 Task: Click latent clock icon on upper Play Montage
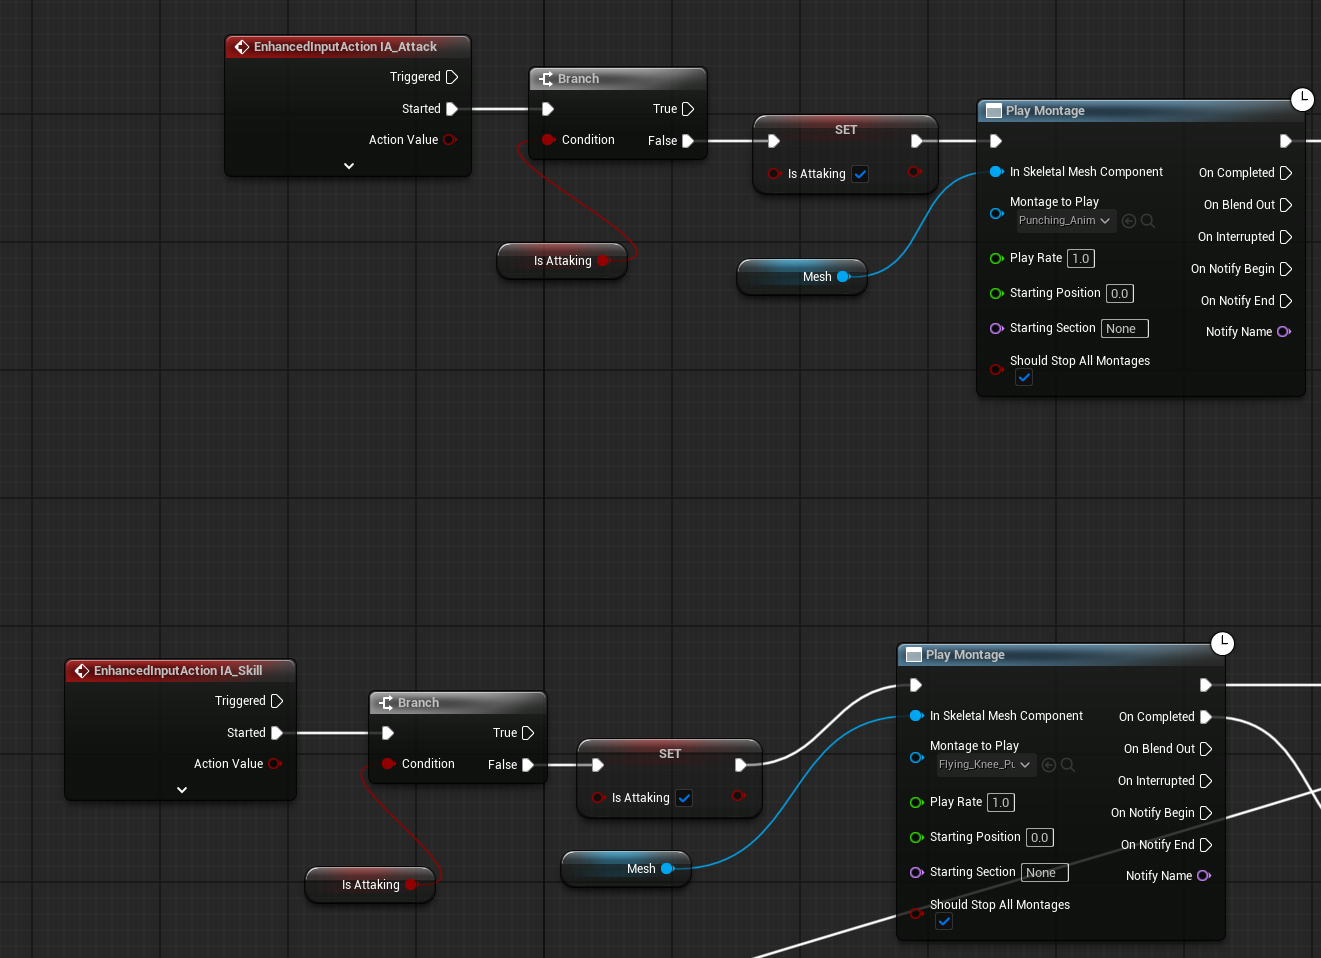(x=1302, y=99)
